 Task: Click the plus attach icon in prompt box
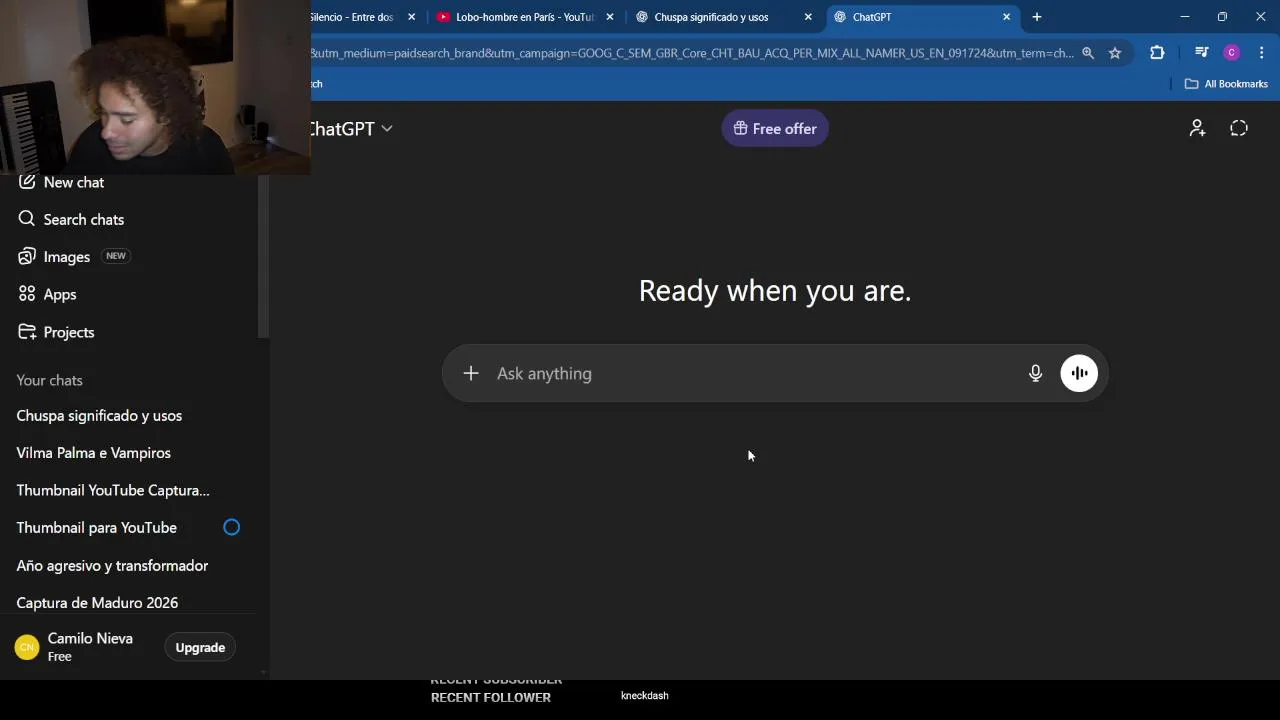471,373
